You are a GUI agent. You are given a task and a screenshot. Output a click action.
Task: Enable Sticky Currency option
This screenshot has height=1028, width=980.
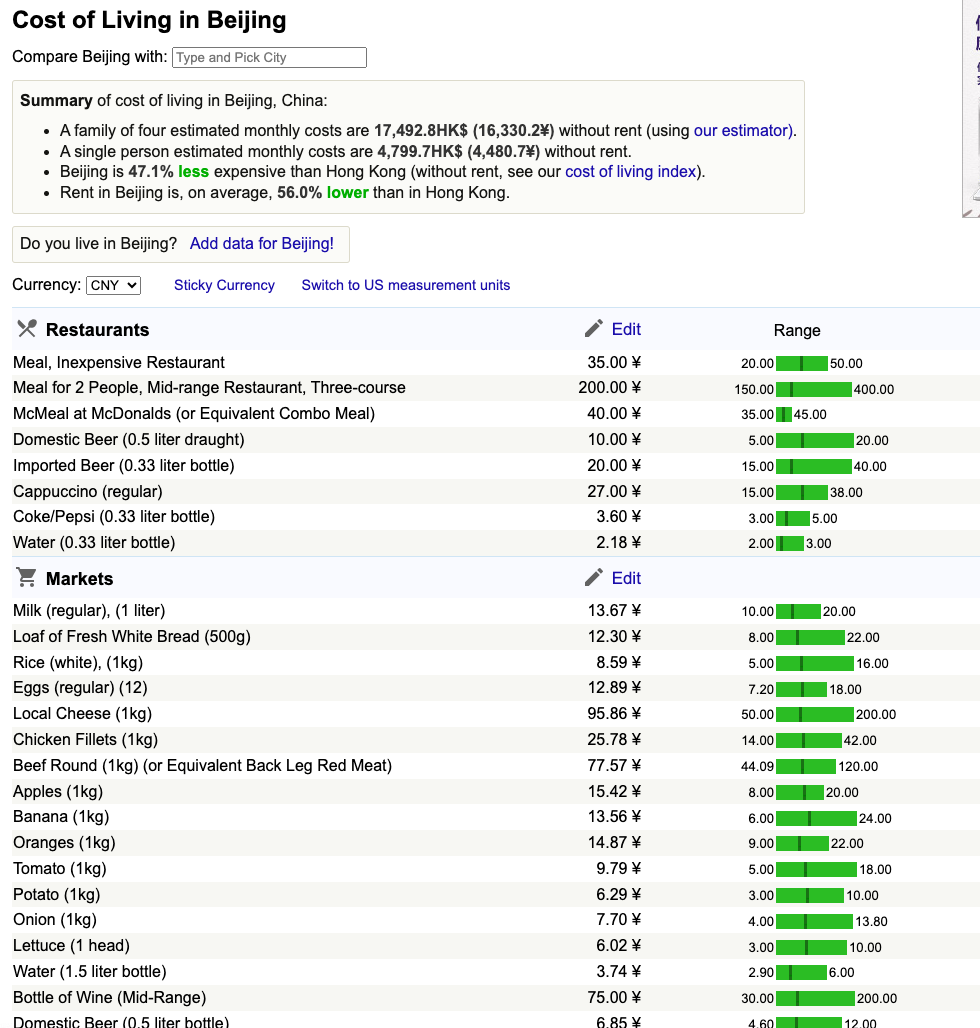(x=224, y=285)
